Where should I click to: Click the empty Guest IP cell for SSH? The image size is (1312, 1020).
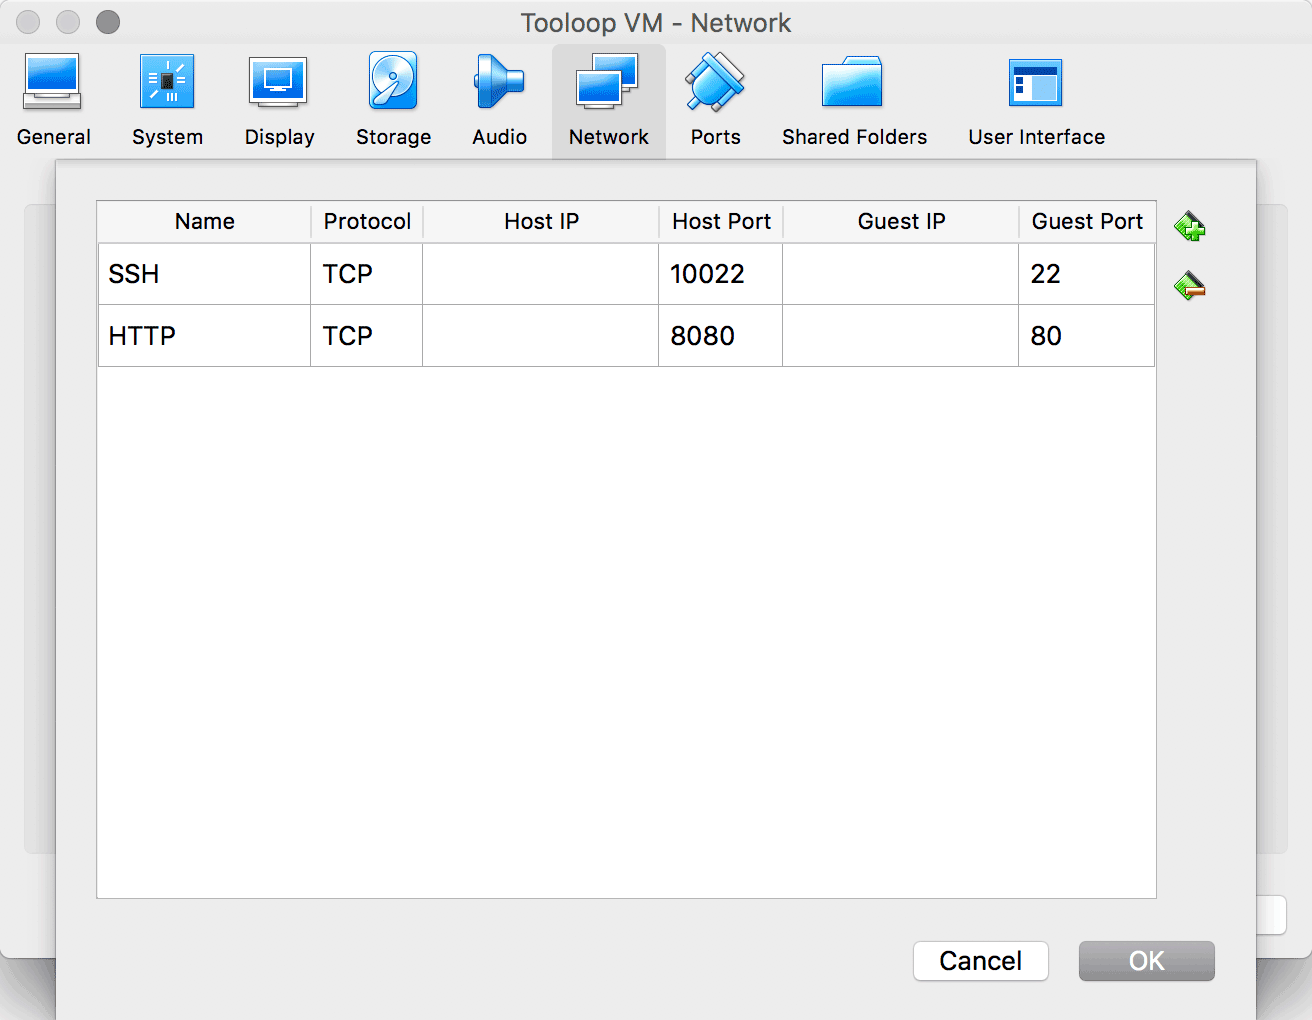[x=901, y=274]
